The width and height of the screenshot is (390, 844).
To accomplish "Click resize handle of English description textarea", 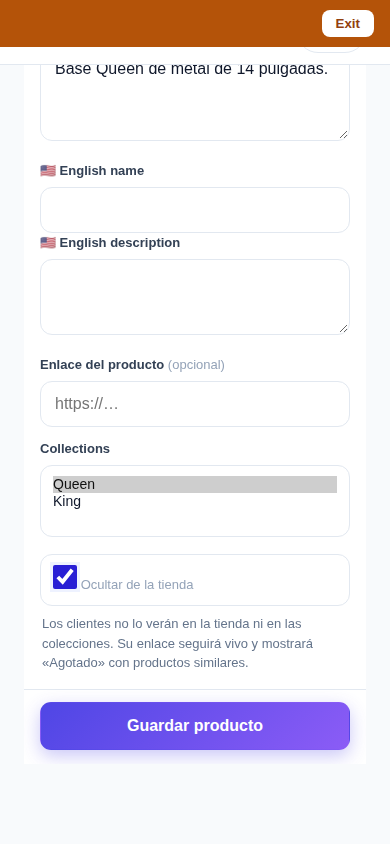I will (x=344, y=328).
